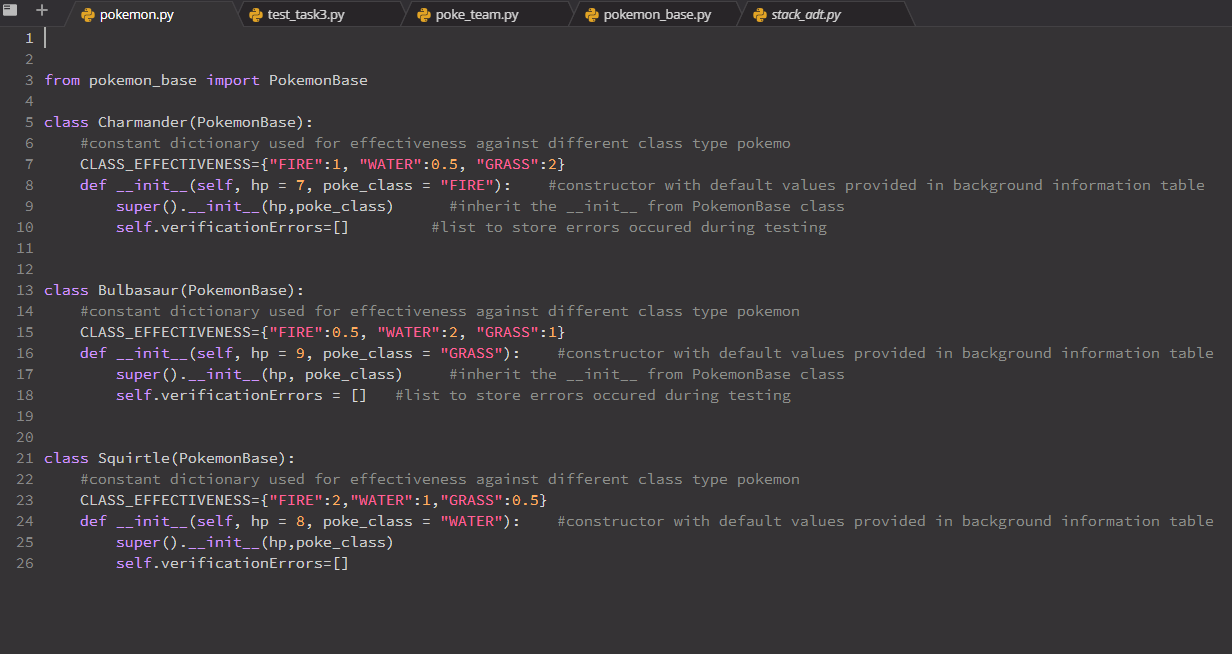
Task: Click the Python icon on the test_task3.py tab
Action: tap(254, 14)
